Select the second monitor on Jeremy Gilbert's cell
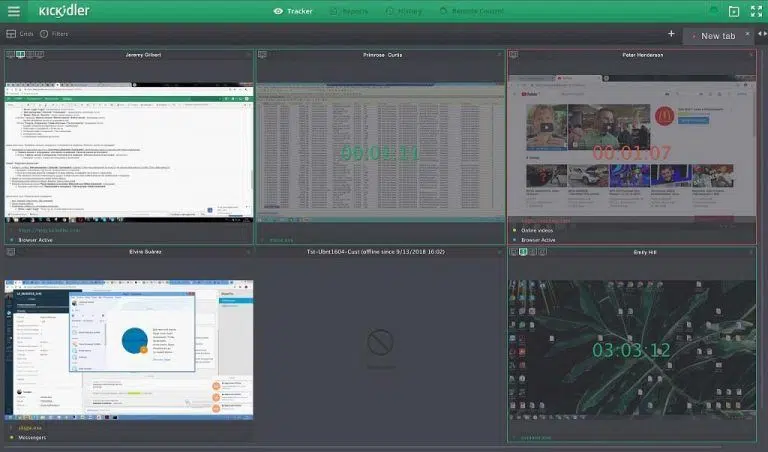768x452 pixels. point(21,55)
